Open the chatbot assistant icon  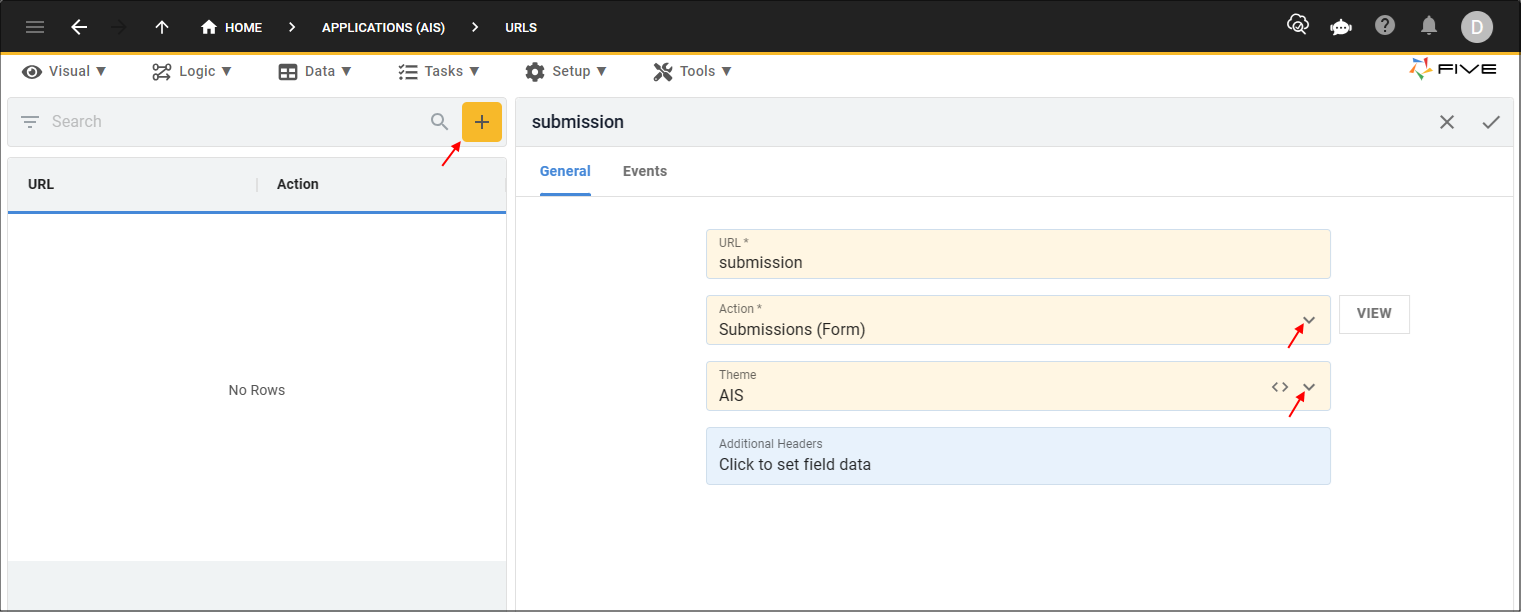1341,27
